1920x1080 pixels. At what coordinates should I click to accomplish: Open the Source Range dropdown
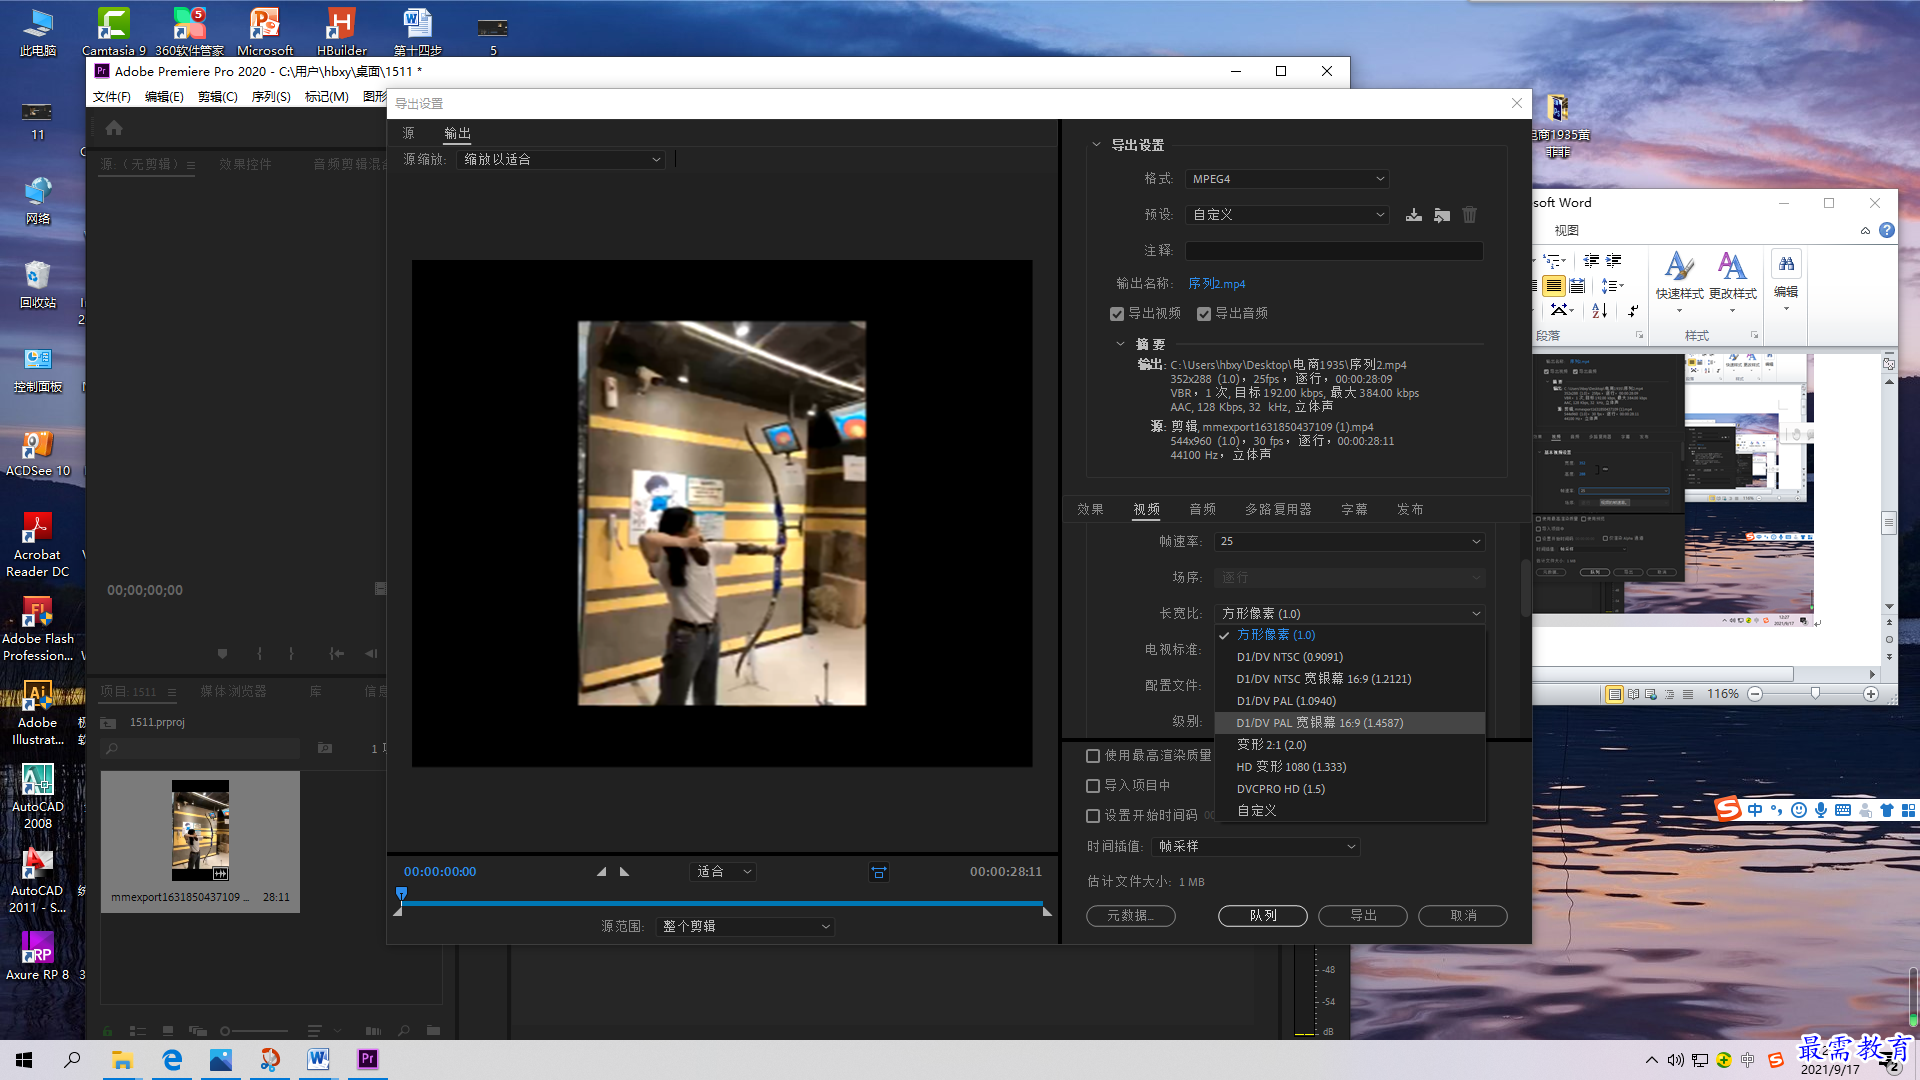(x=745, y=927)
